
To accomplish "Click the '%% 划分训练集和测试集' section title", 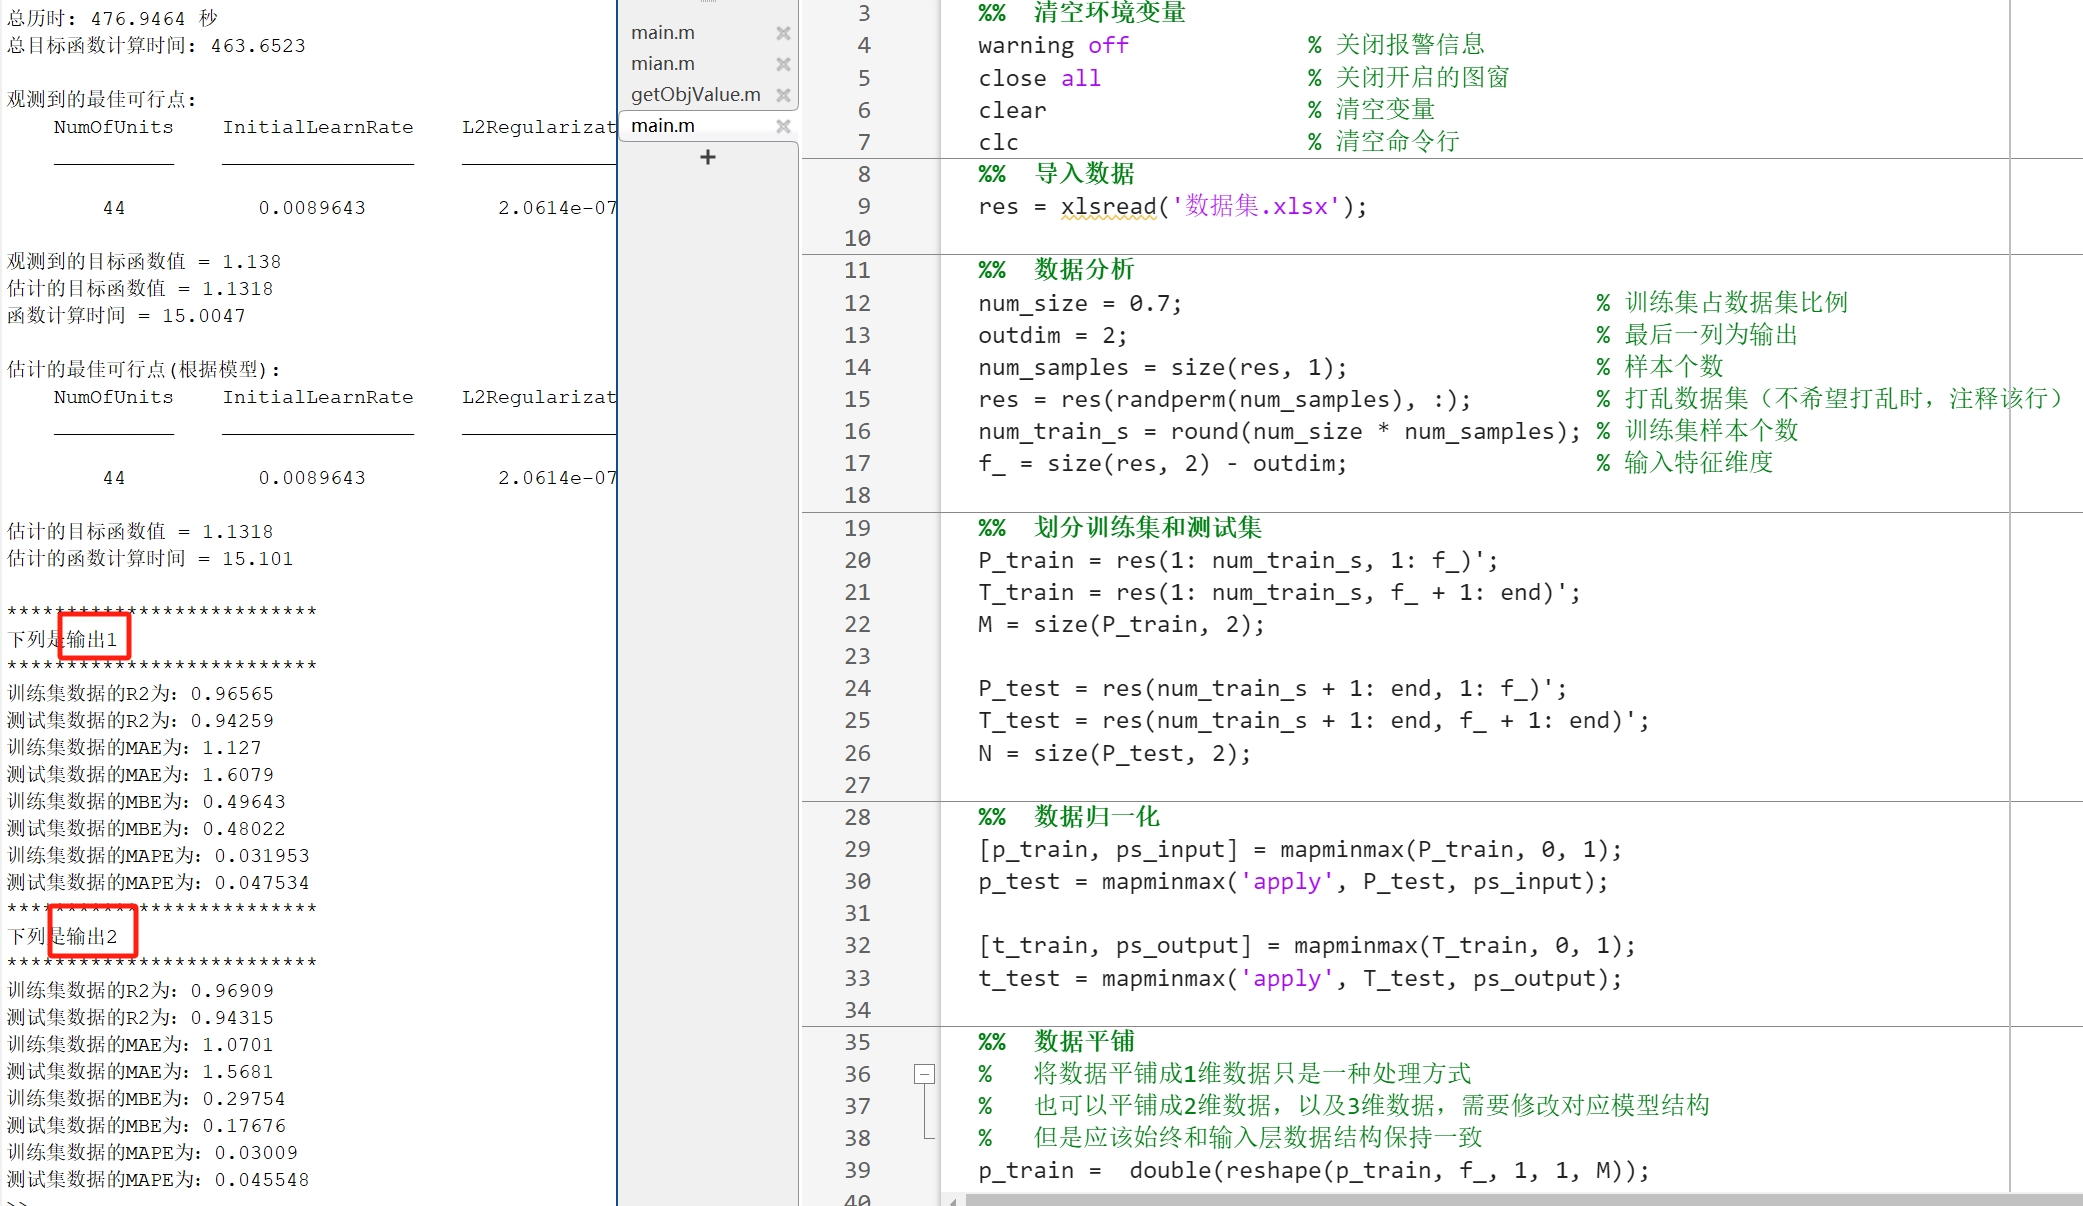I will (x=1119, y=528).
